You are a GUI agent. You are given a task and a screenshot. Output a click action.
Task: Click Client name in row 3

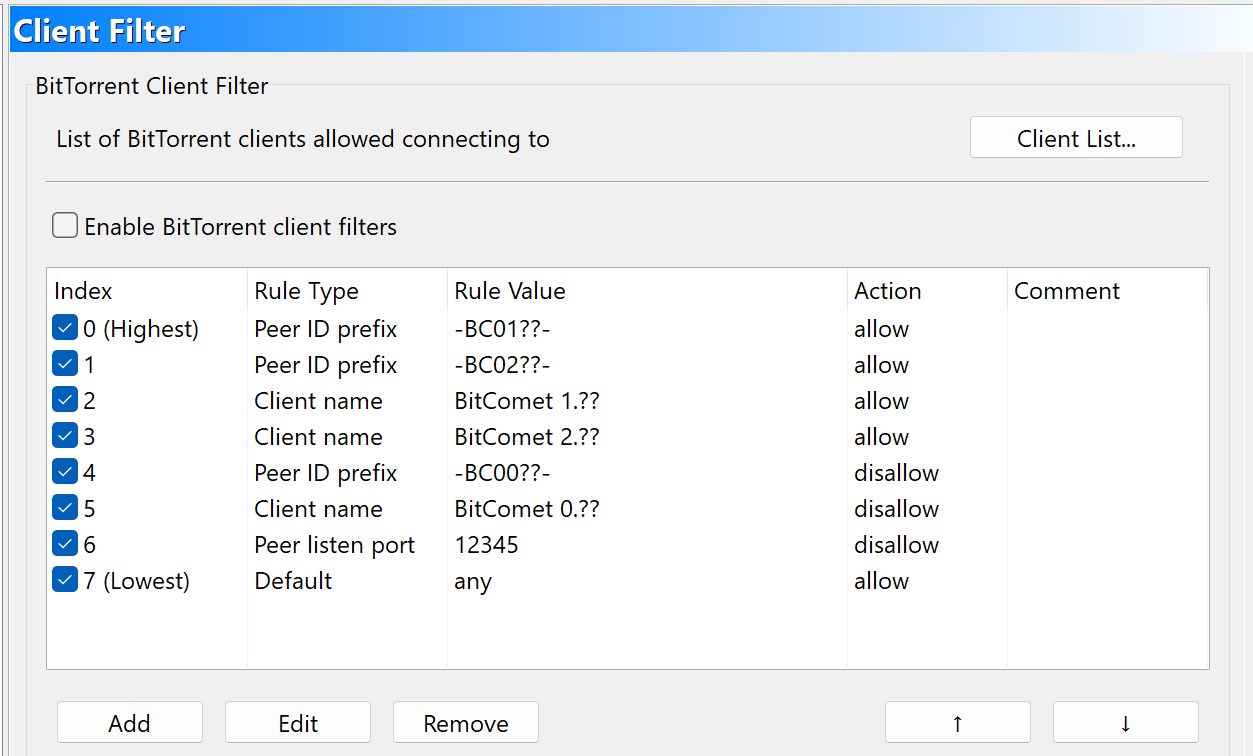coord(318,437)
